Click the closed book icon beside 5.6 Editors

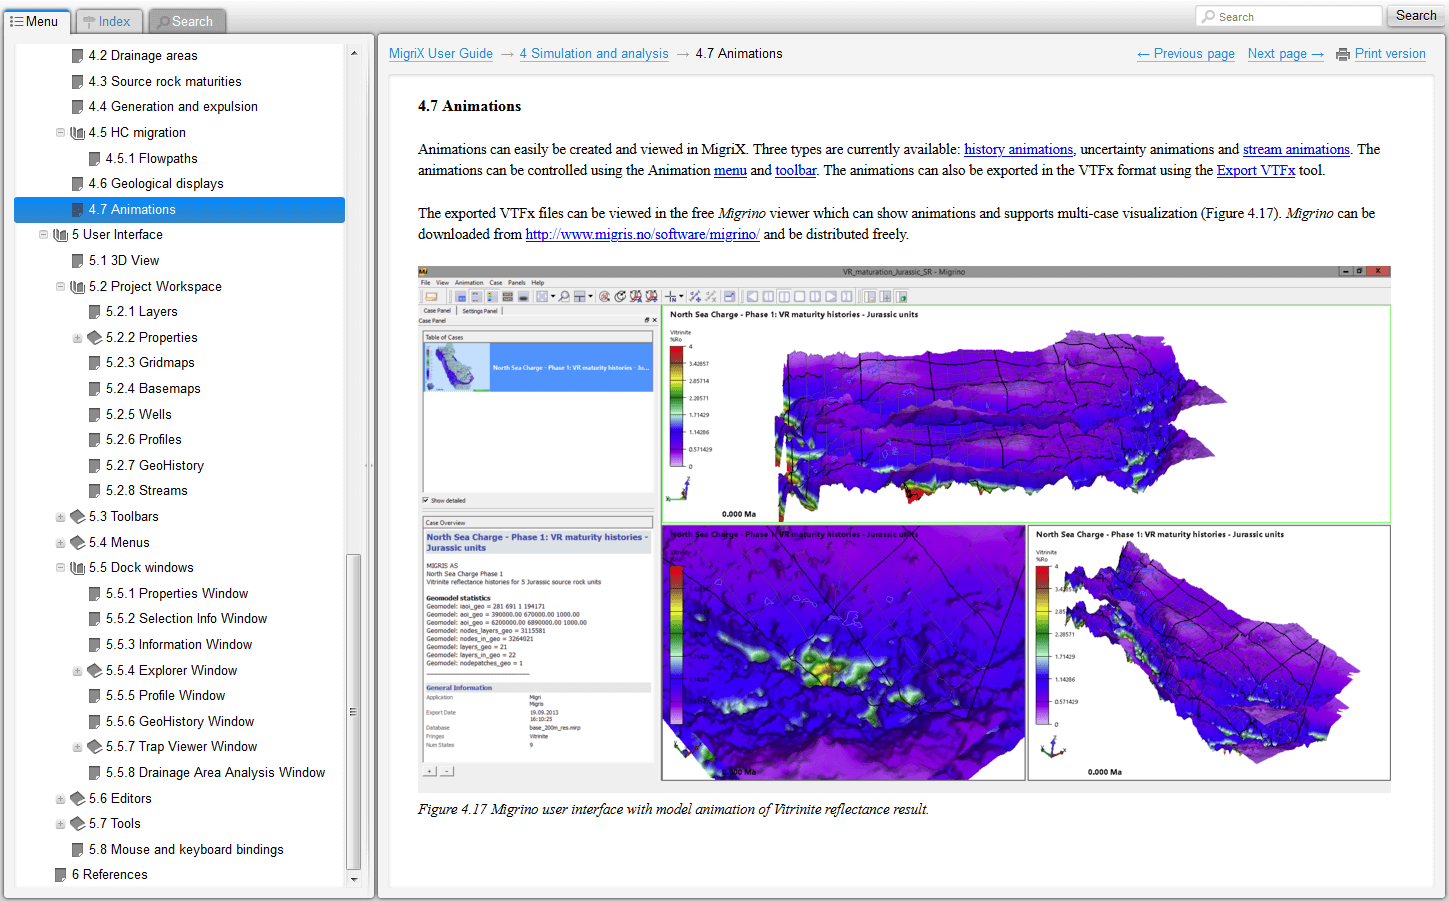[x=78, y=799]
